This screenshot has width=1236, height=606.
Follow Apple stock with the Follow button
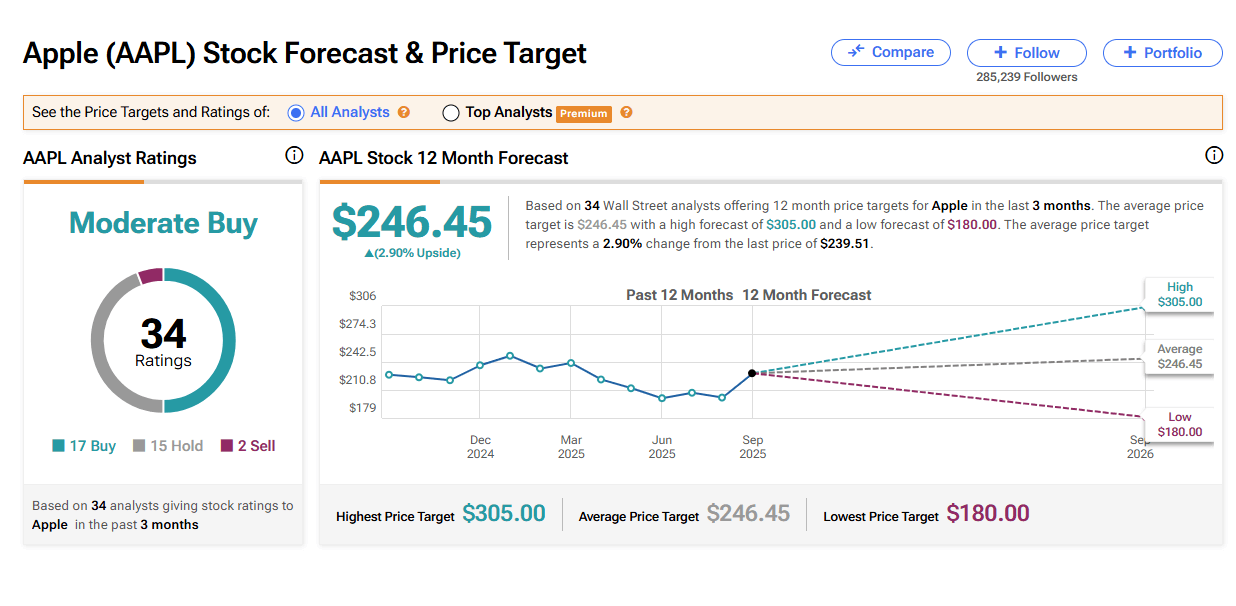1026,53
